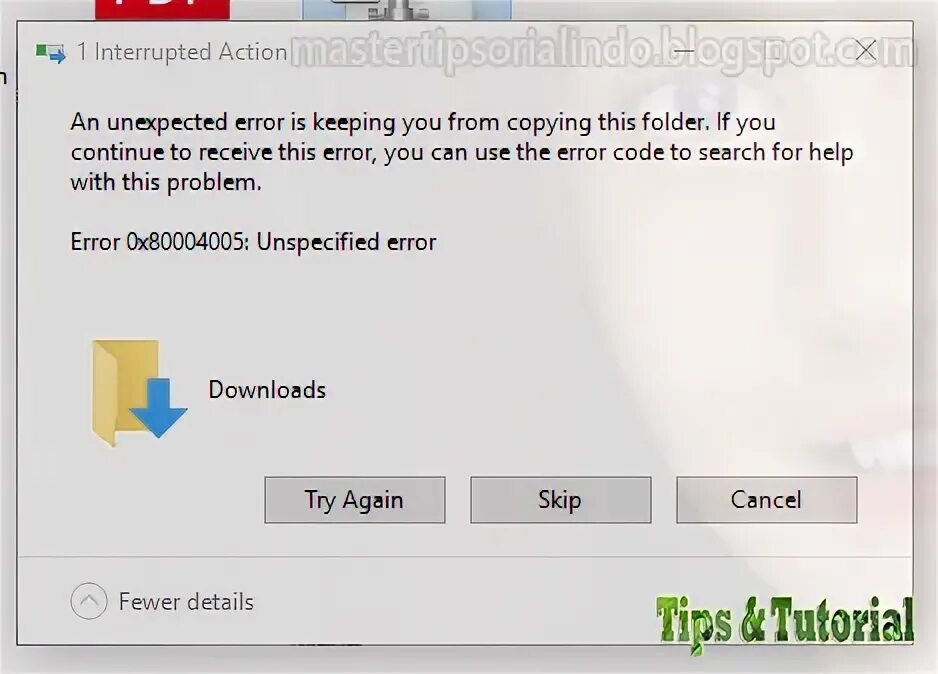Click the blue download arrow on folder
This screenshot has width=938, height=674.
[x=159, y=407]
